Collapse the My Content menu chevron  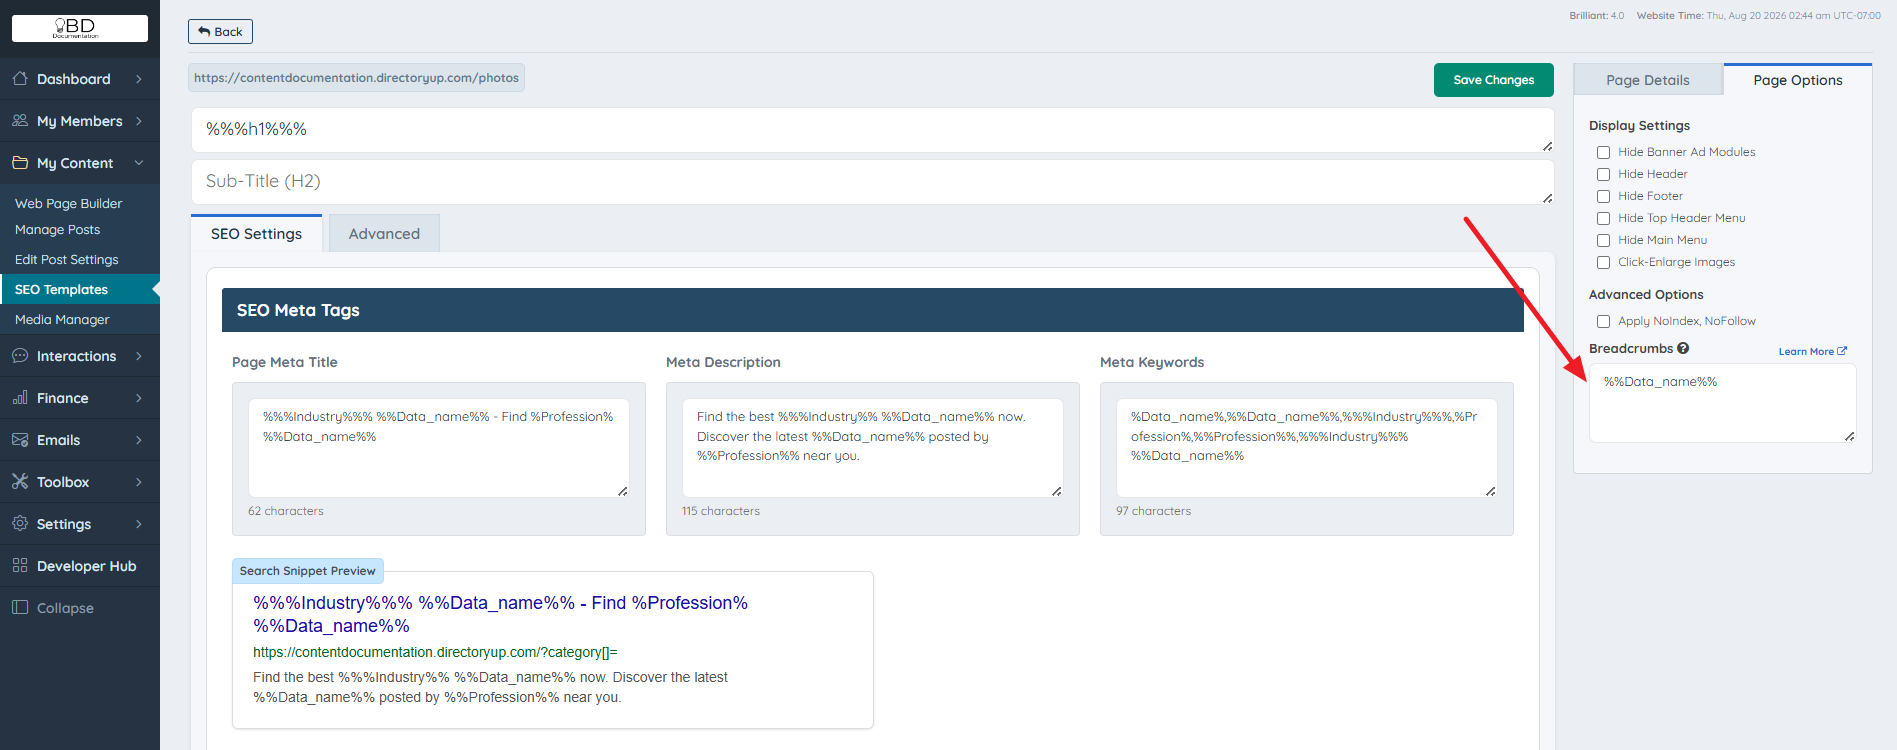coord(139,163)
